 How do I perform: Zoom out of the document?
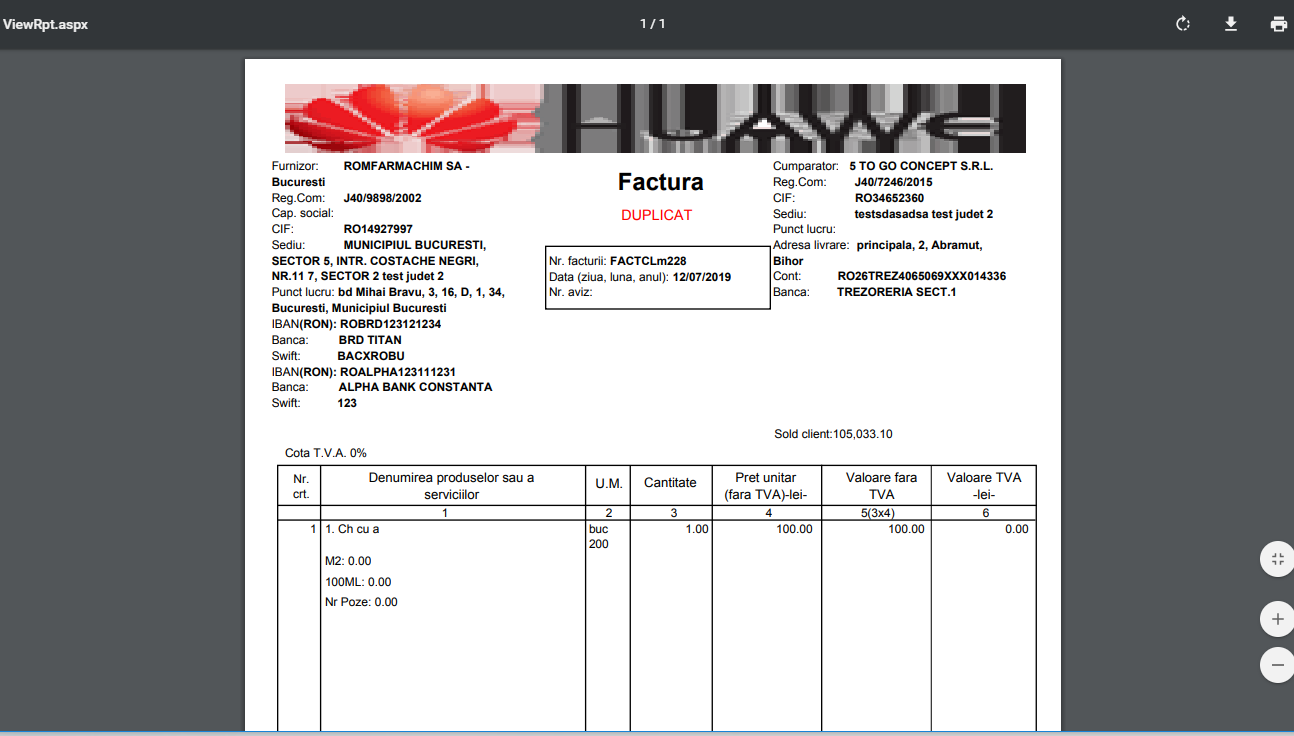pos(1277,664)
